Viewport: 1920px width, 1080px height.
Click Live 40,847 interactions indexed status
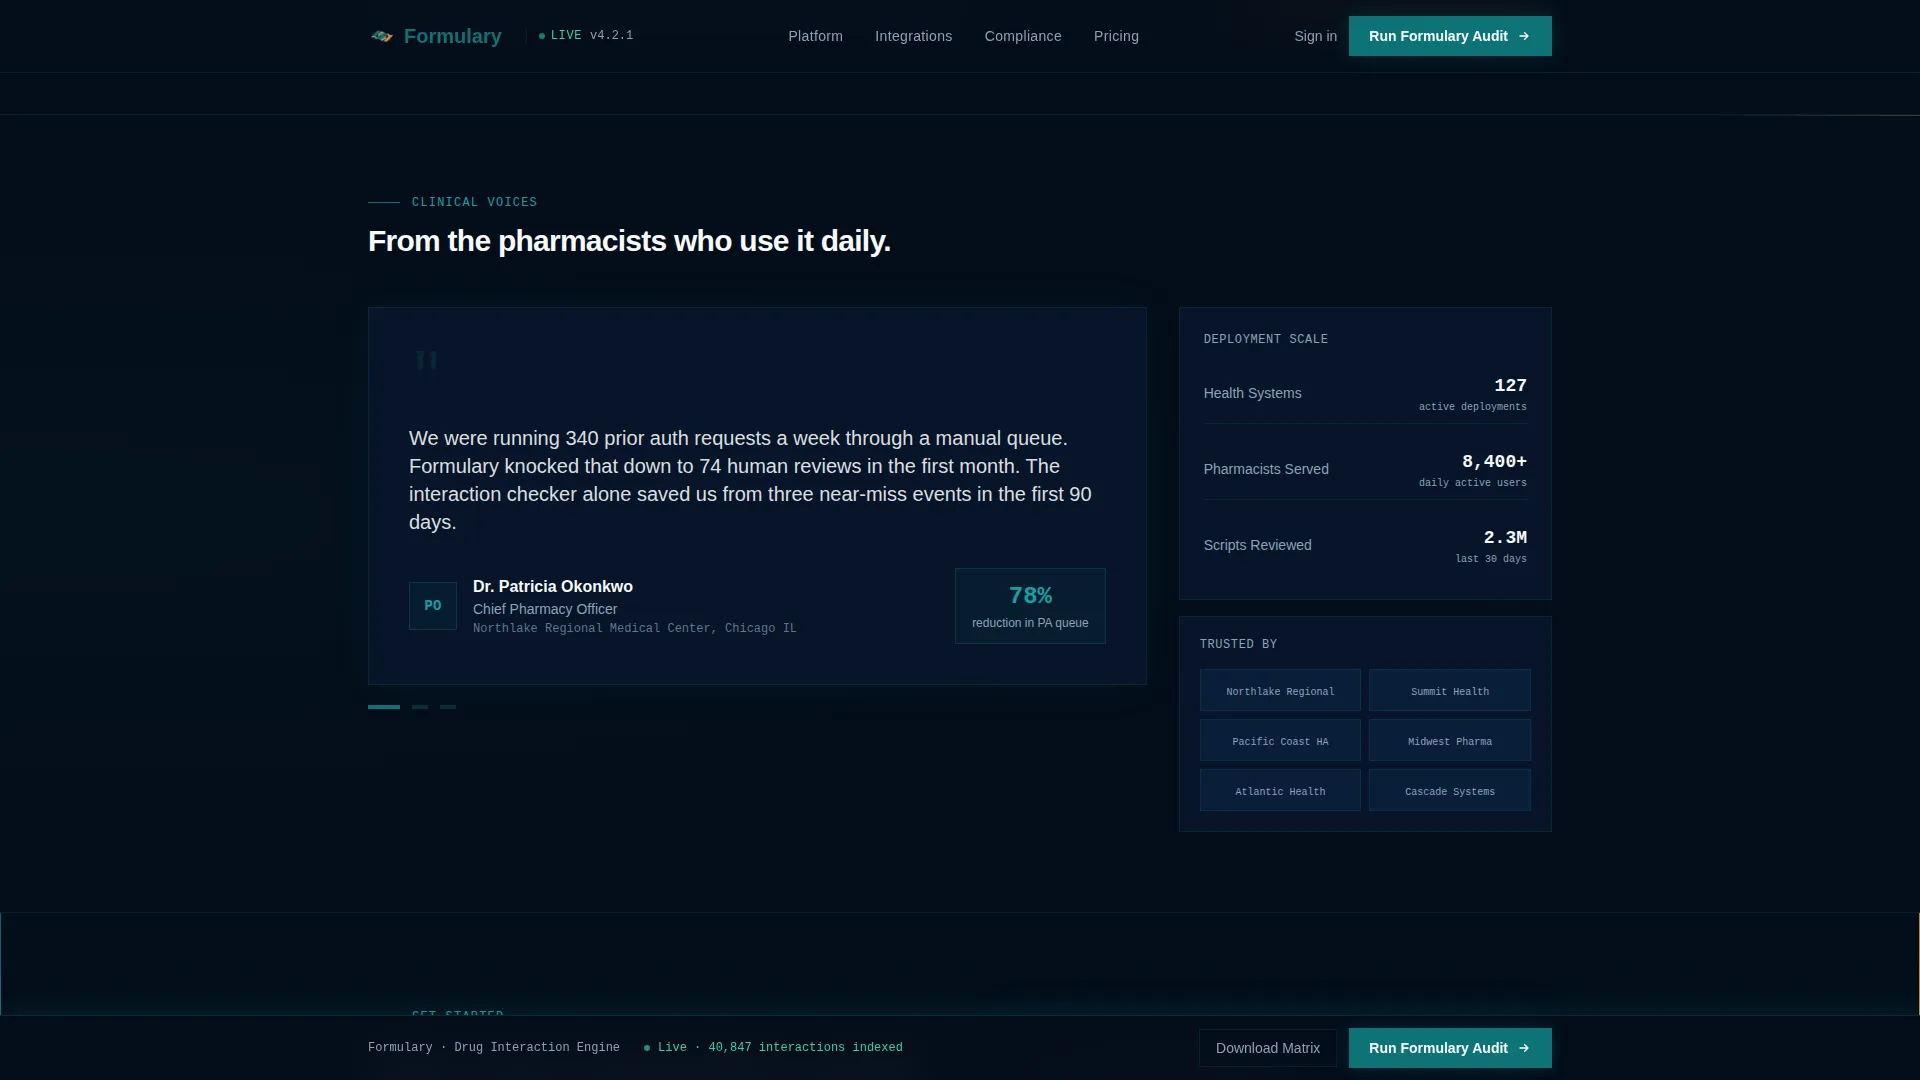point(773,1048)
